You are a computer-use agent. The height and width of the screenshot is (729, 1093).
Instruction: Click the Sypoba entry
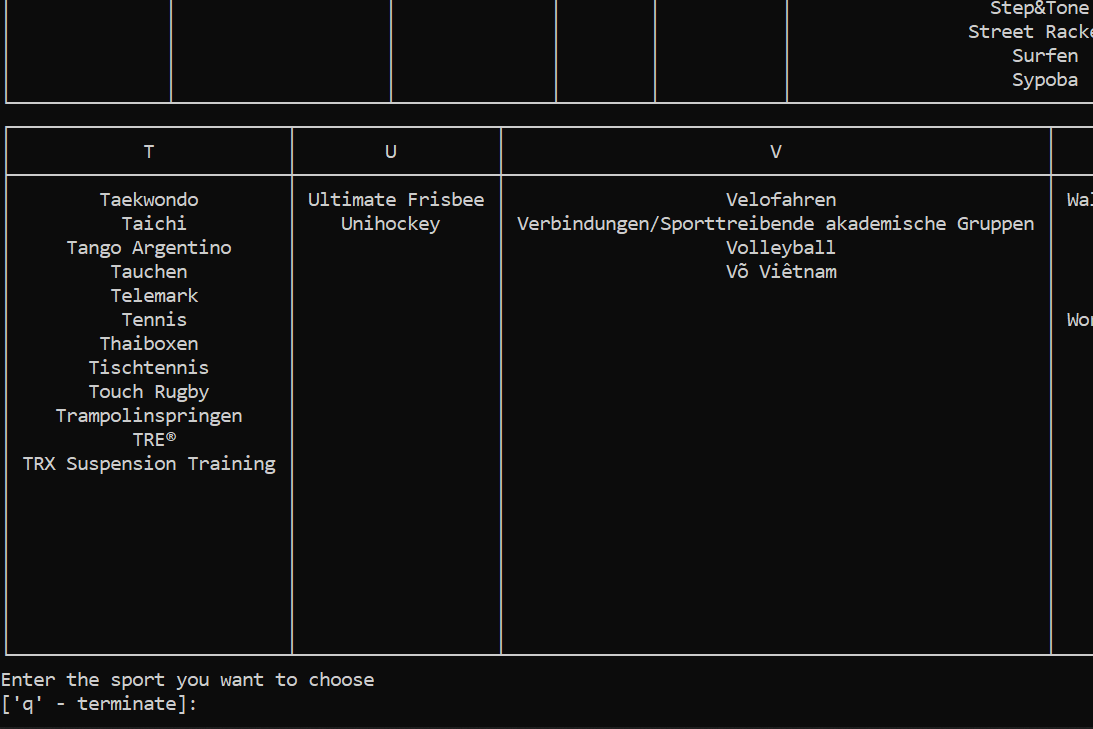coord(1045,80)
